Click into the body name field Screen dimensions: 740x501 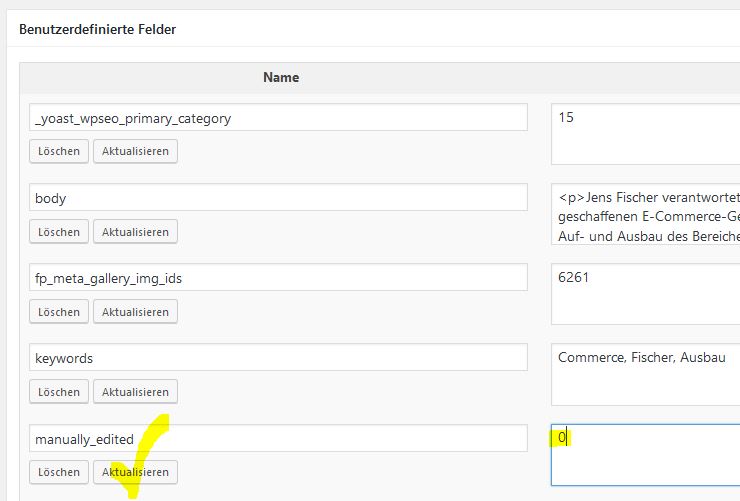point(278,198)
